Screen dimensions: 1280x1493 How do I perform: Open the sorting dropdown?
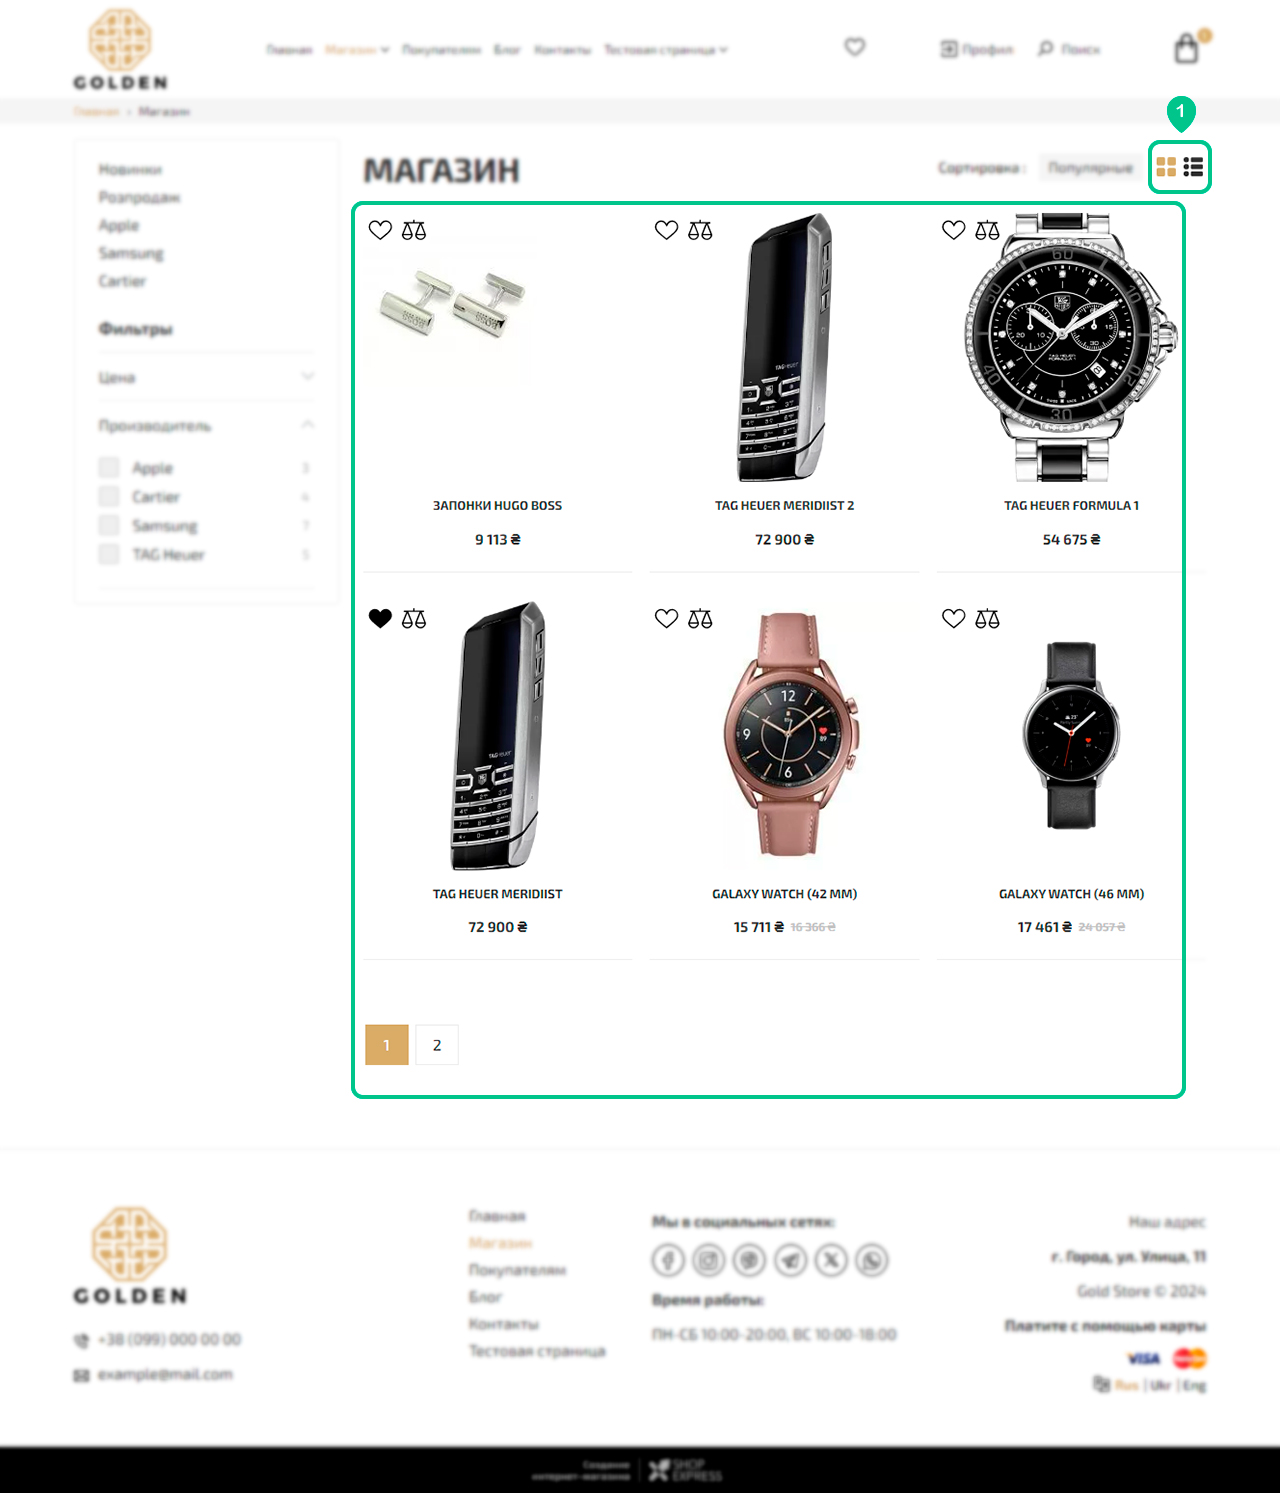(1090, 167)
